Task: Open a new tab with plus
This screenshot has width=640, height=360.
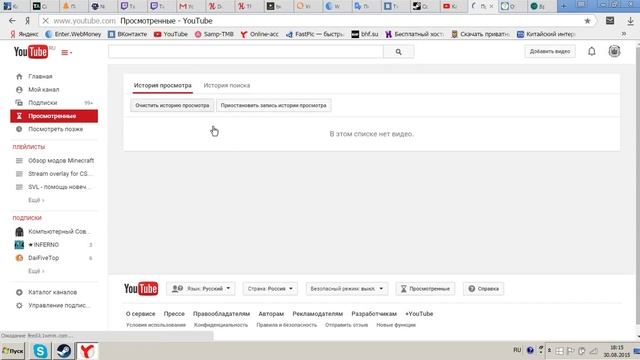Action: click(564, 6)
